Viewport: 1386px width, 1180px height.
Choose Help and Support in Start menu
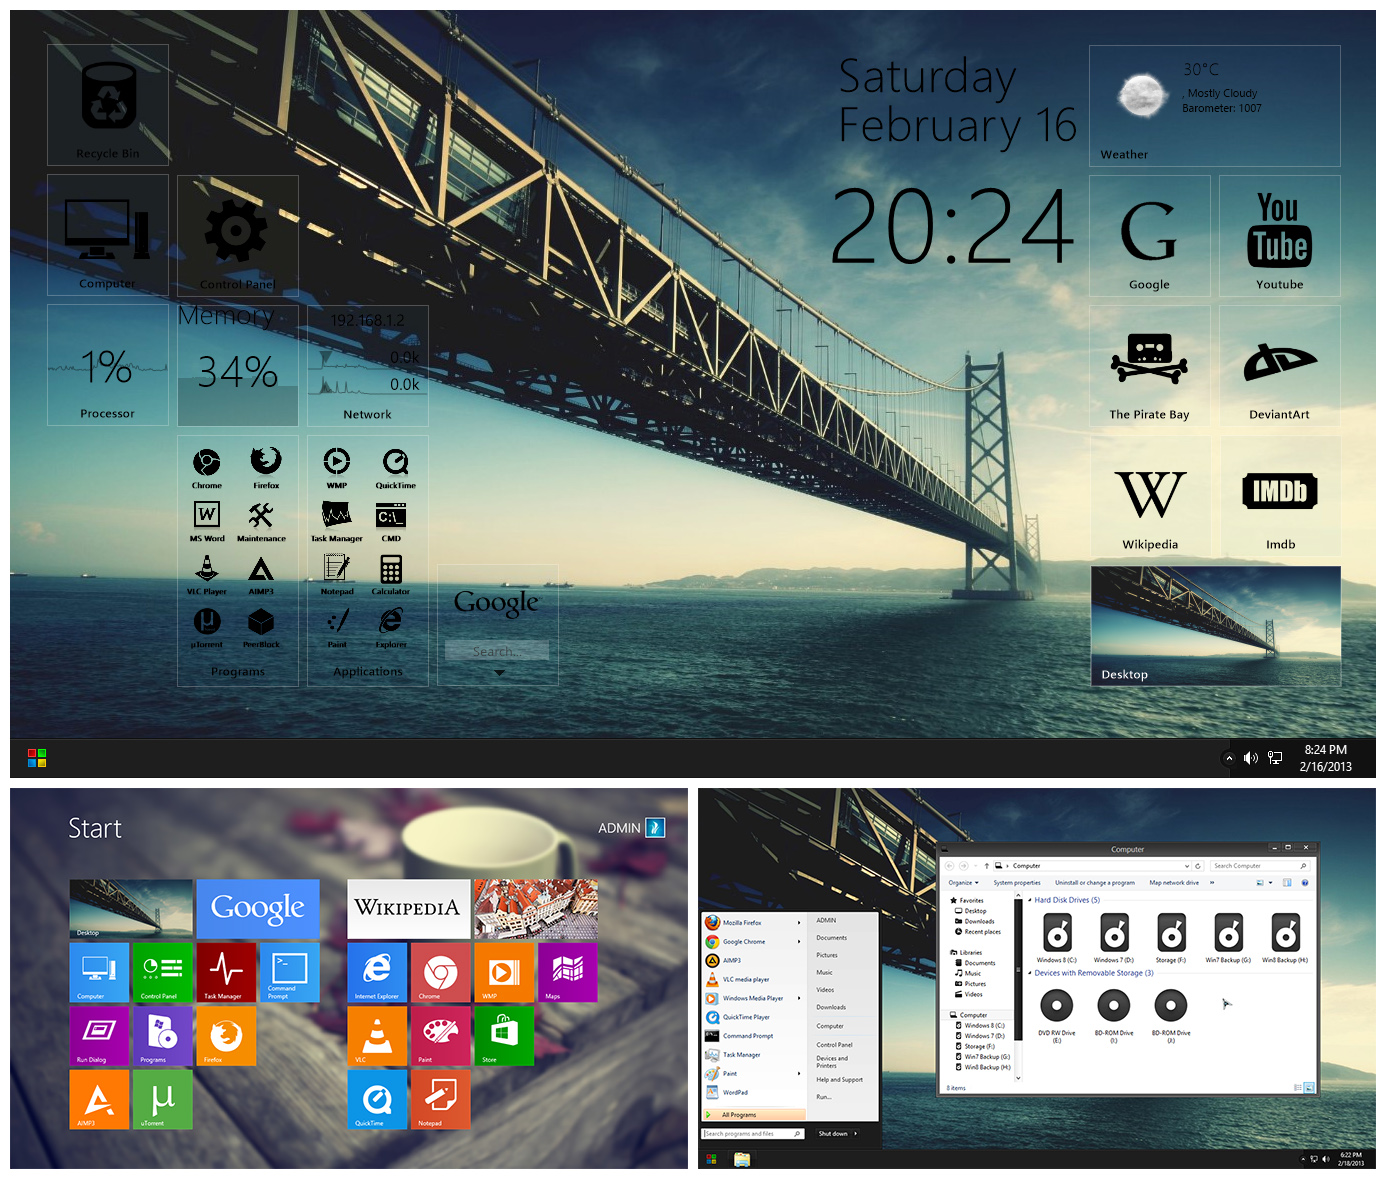(x=839, y=1080)
